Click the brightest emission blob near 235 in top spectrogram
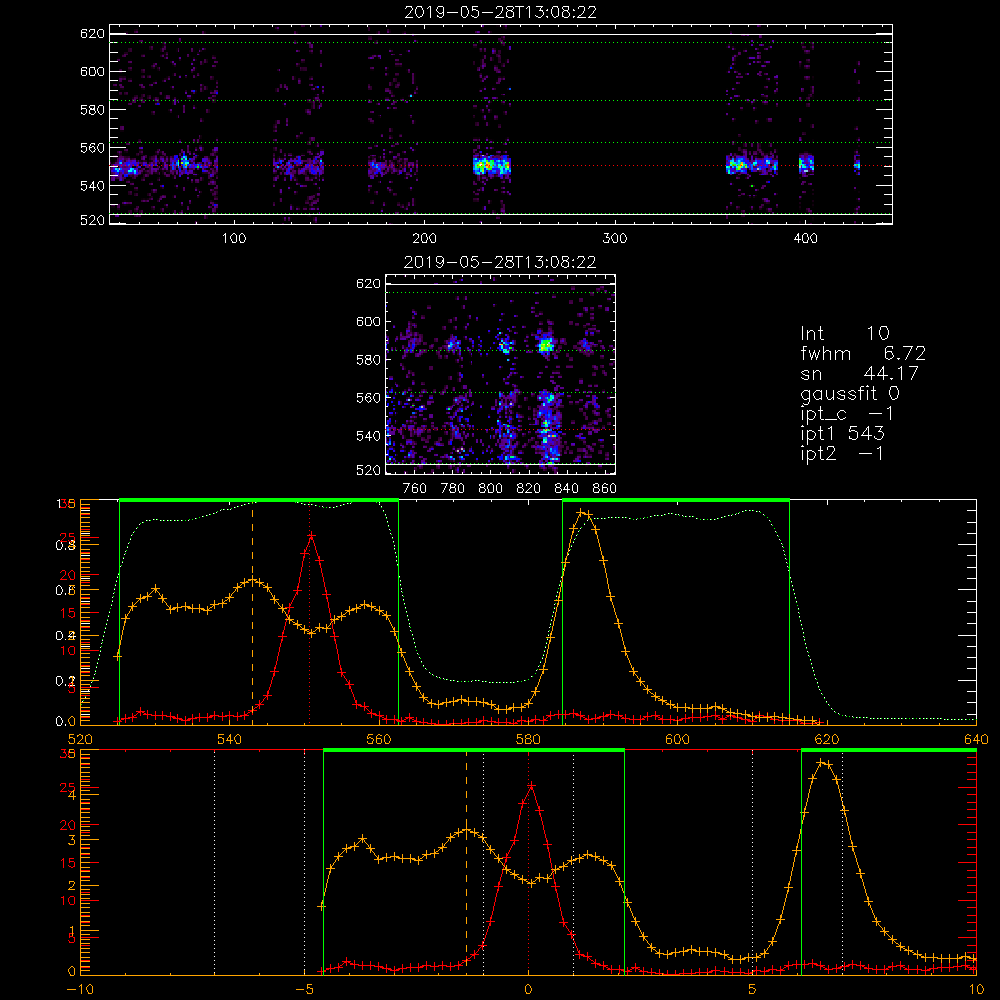 click(x=491, y=166)
